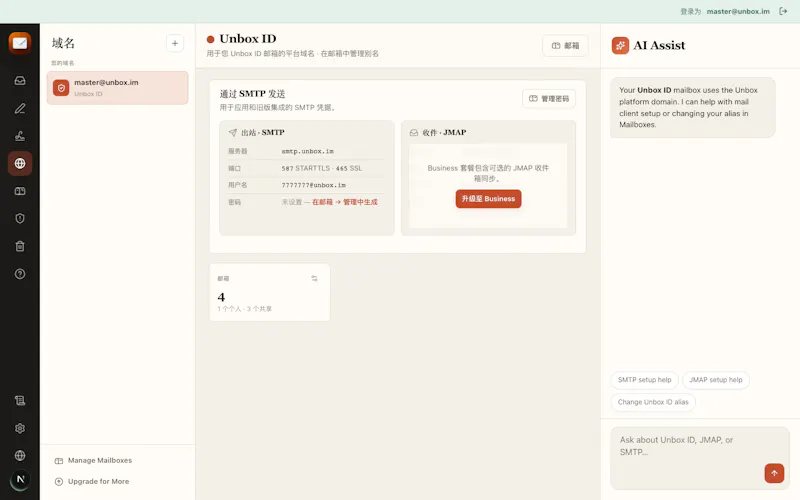Click the N avatar at sidebar bottom
This screenshot has width=800, height=500.
click(20, 479)
